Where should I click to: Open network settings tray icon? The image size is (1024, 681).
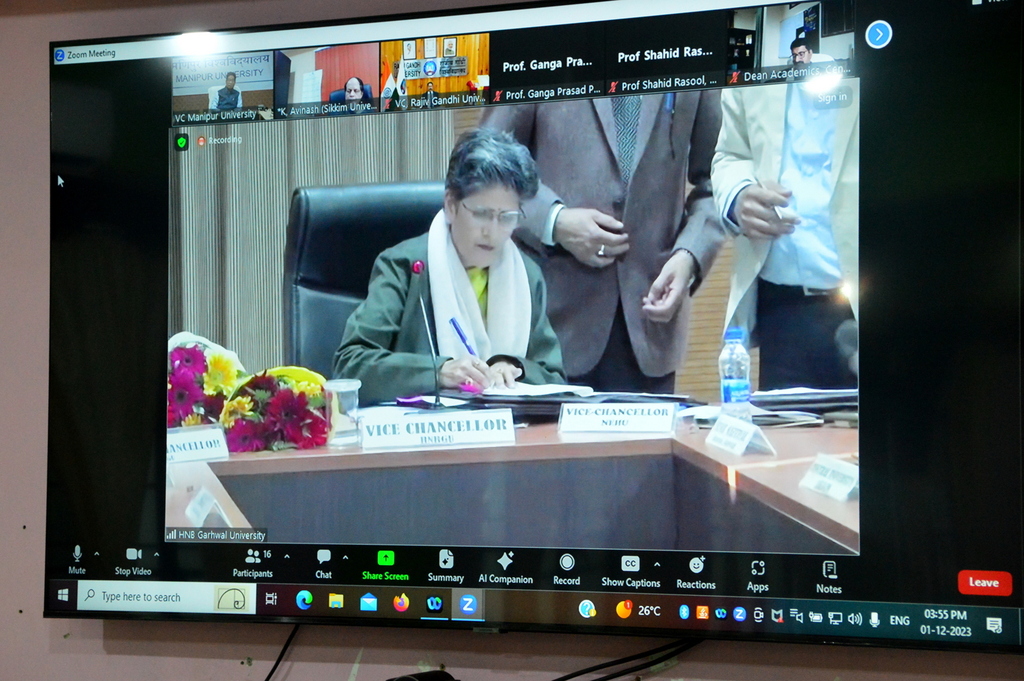coord(835,618)
